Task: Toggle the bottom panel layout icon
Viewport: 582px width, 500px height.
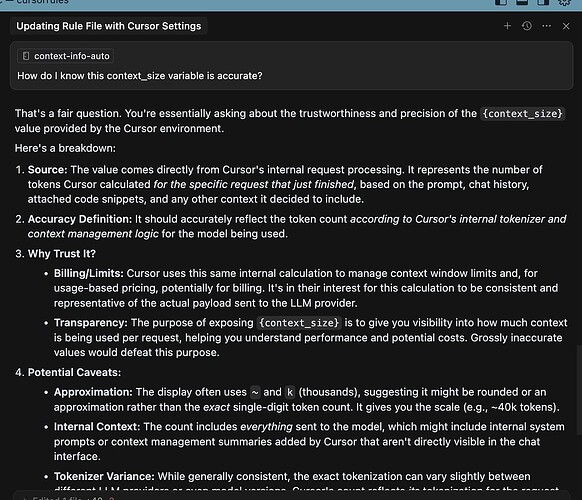Action: point(522,2)
